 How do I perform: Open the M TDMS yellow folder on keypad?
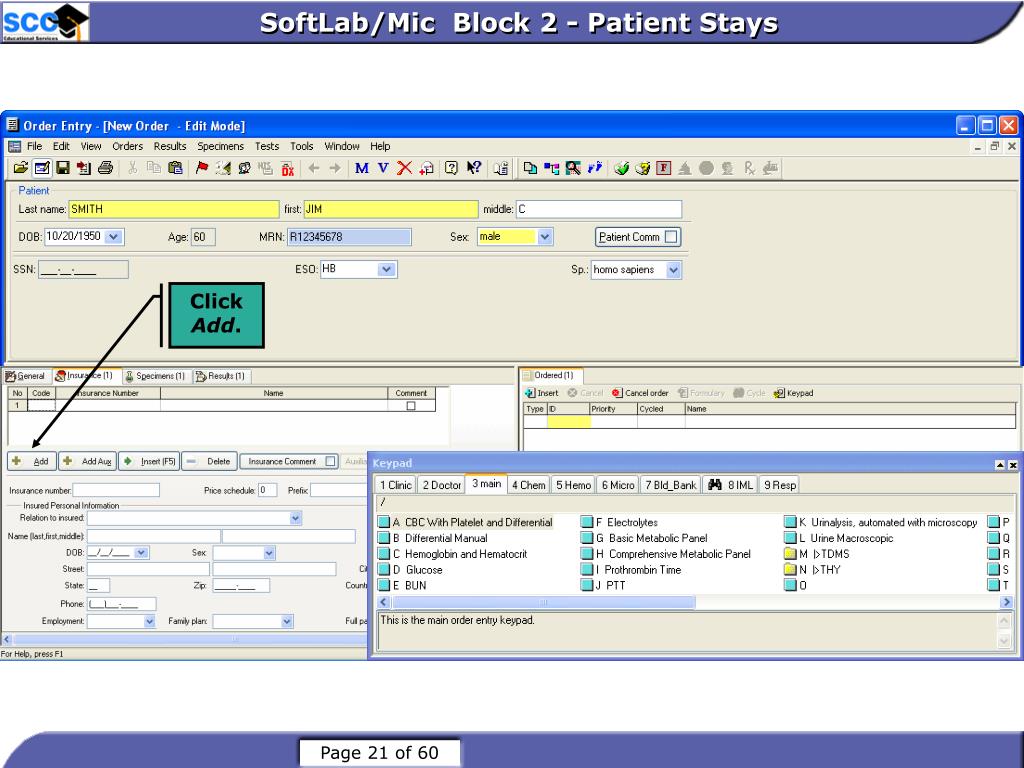pyautogui.click(x=818, y=554)
